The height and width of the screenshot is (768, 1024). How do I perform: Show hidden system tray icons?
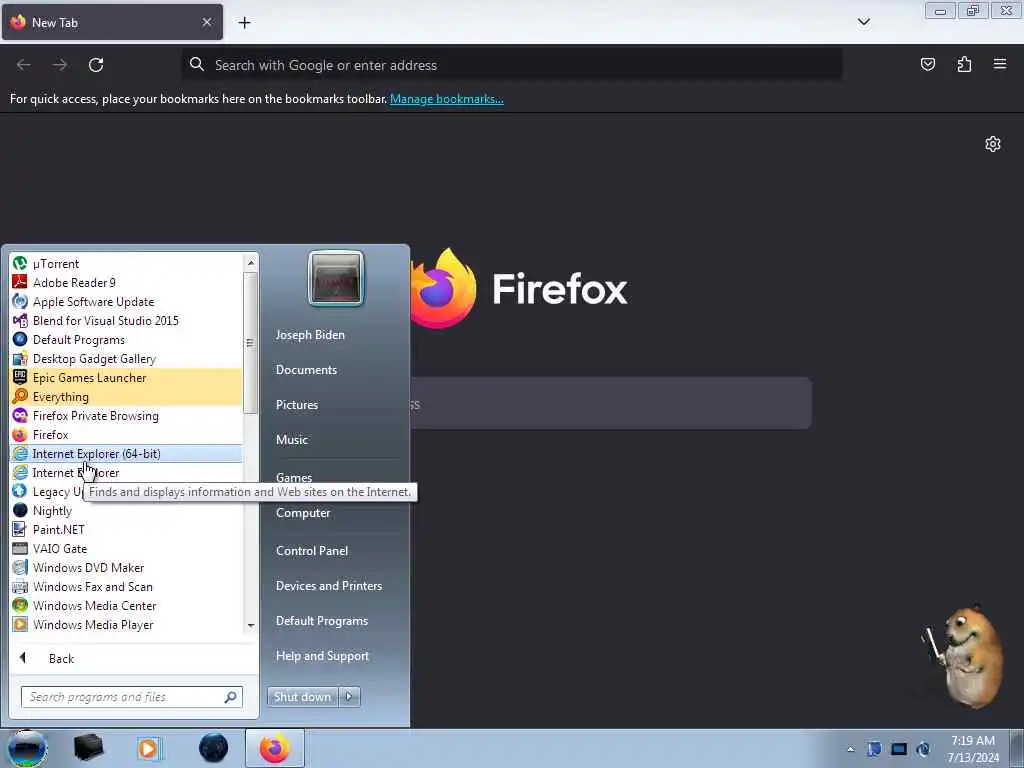click(850, 749)
